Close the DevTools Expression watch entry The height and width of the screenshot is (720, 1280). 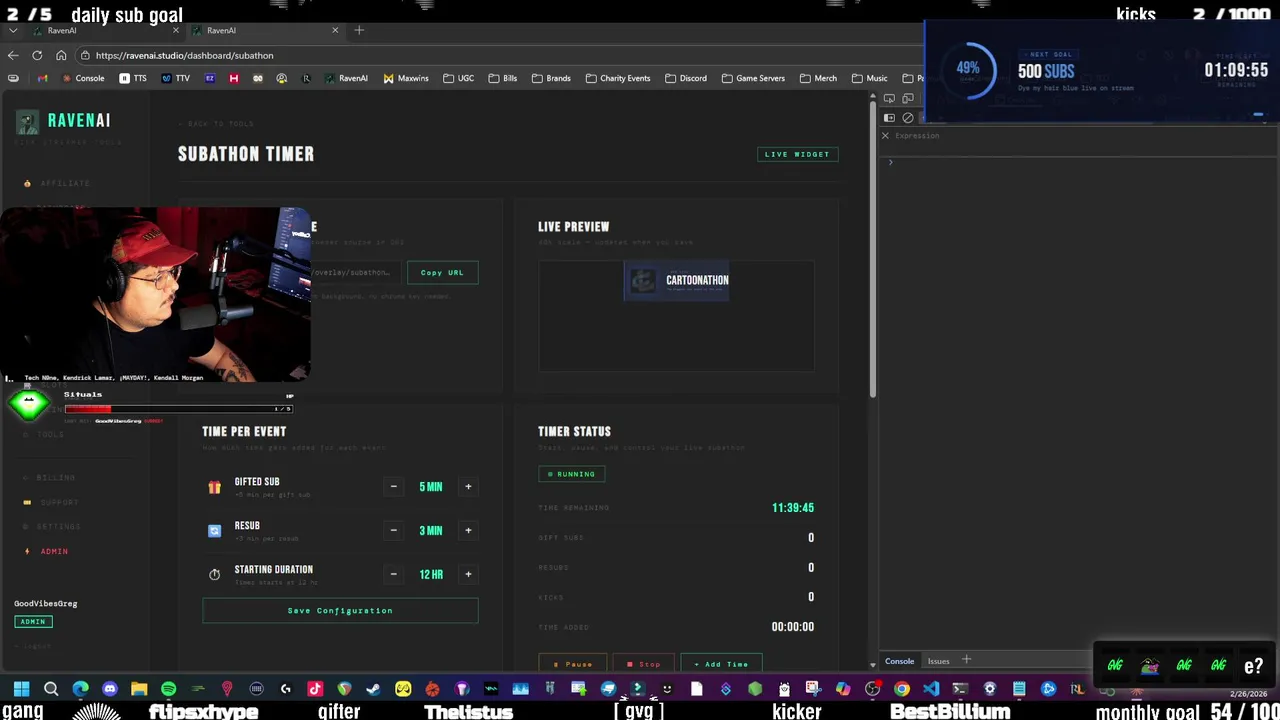885,135
